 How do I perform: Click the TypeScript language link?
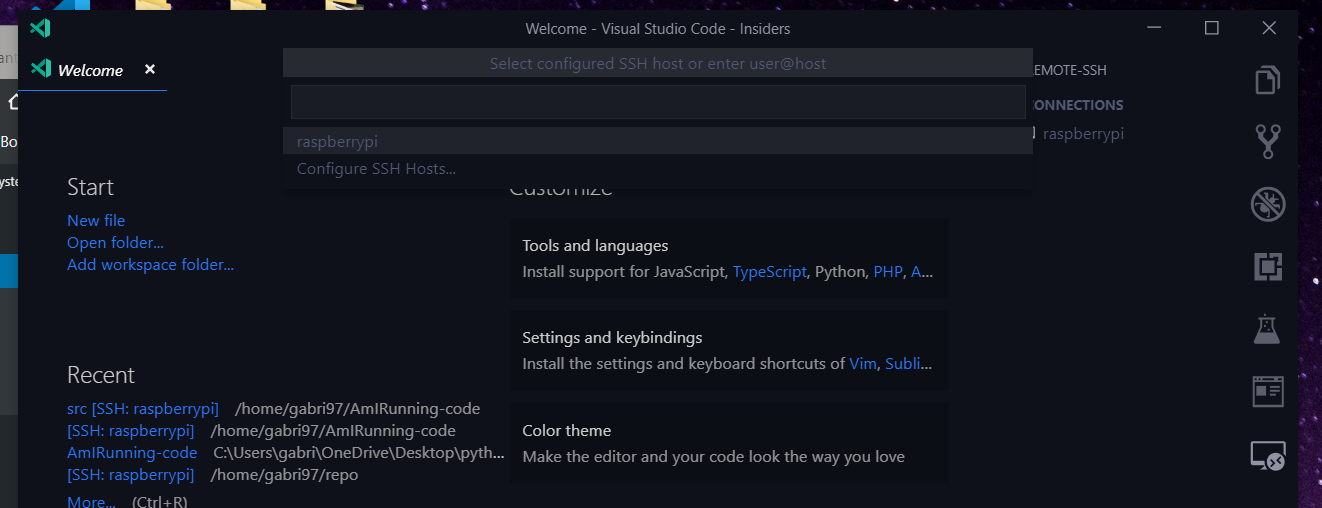[770, 271]
